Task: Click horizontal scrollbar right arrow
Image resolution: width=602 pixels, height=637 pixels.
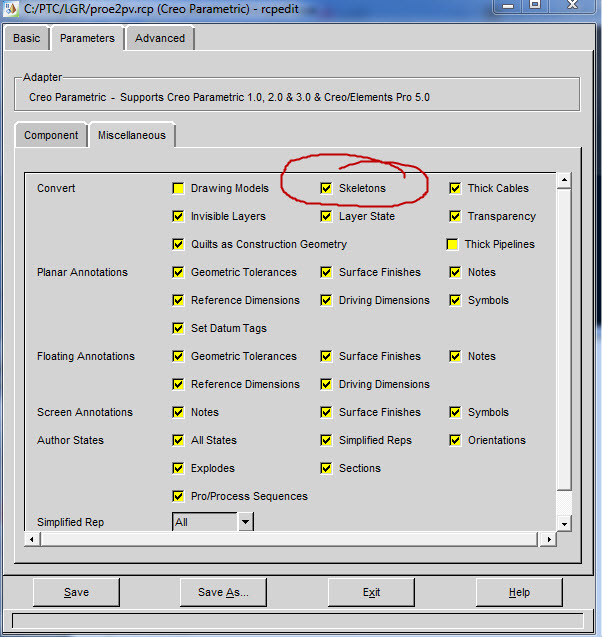Action: (x=549, y=540)
